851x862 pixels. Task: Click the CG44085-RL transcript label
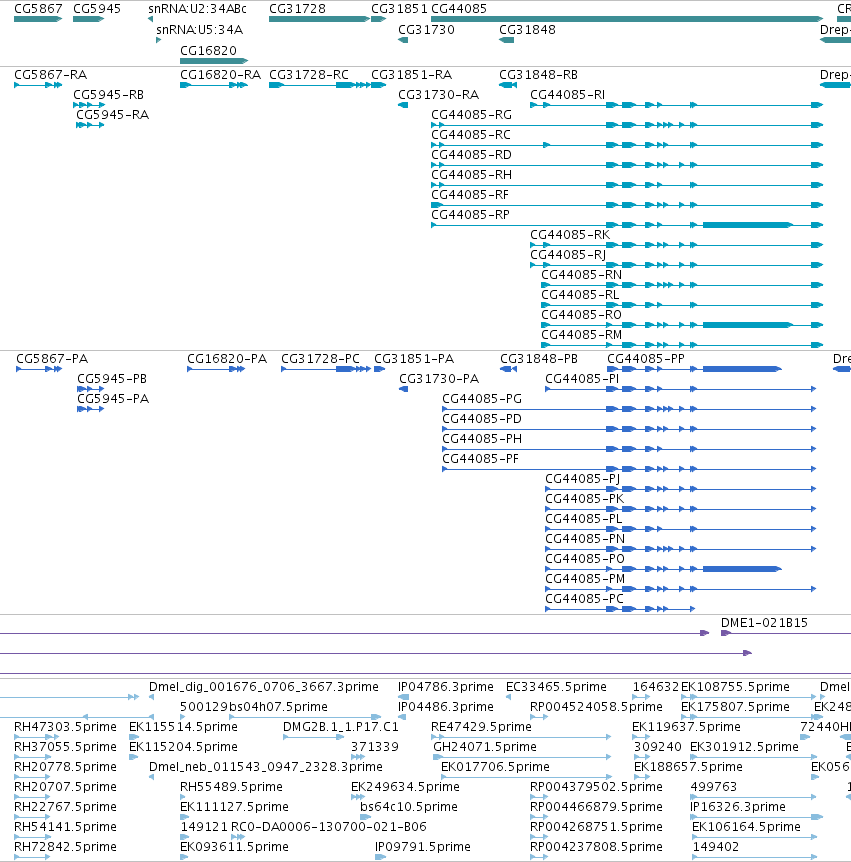click(580, 295)
